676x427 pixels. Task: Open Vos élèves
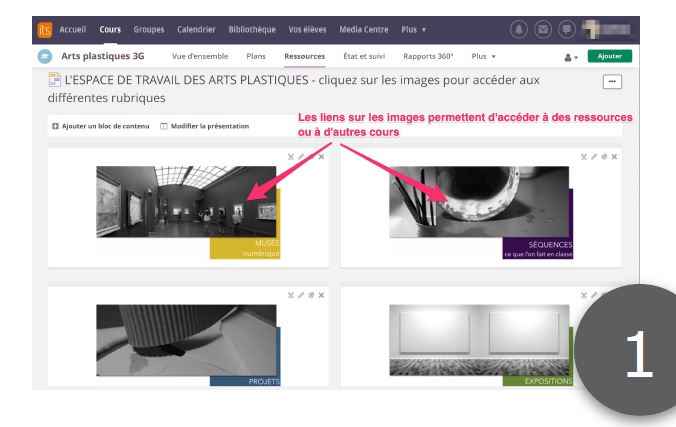pyautogui.click(x=307, y=30)
